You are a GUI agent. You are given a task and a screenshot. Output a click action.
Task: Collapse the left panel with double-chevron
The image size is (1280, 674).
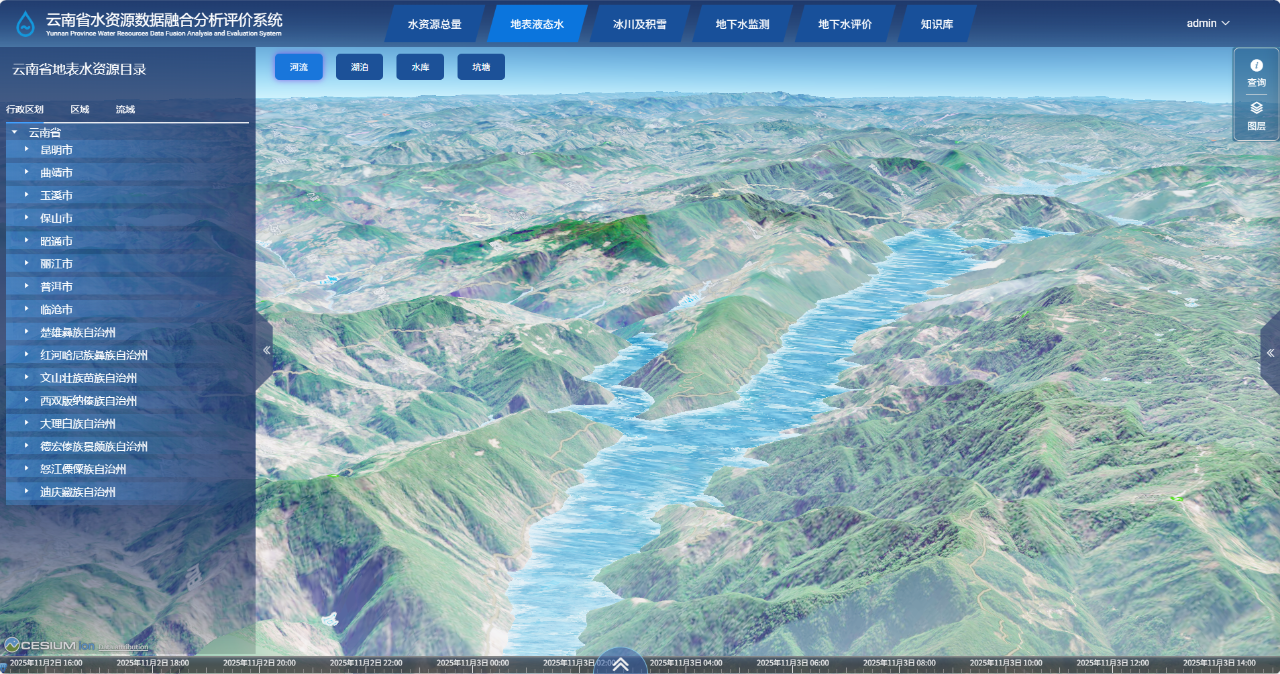pyautogui.click(x=266, y=350)
